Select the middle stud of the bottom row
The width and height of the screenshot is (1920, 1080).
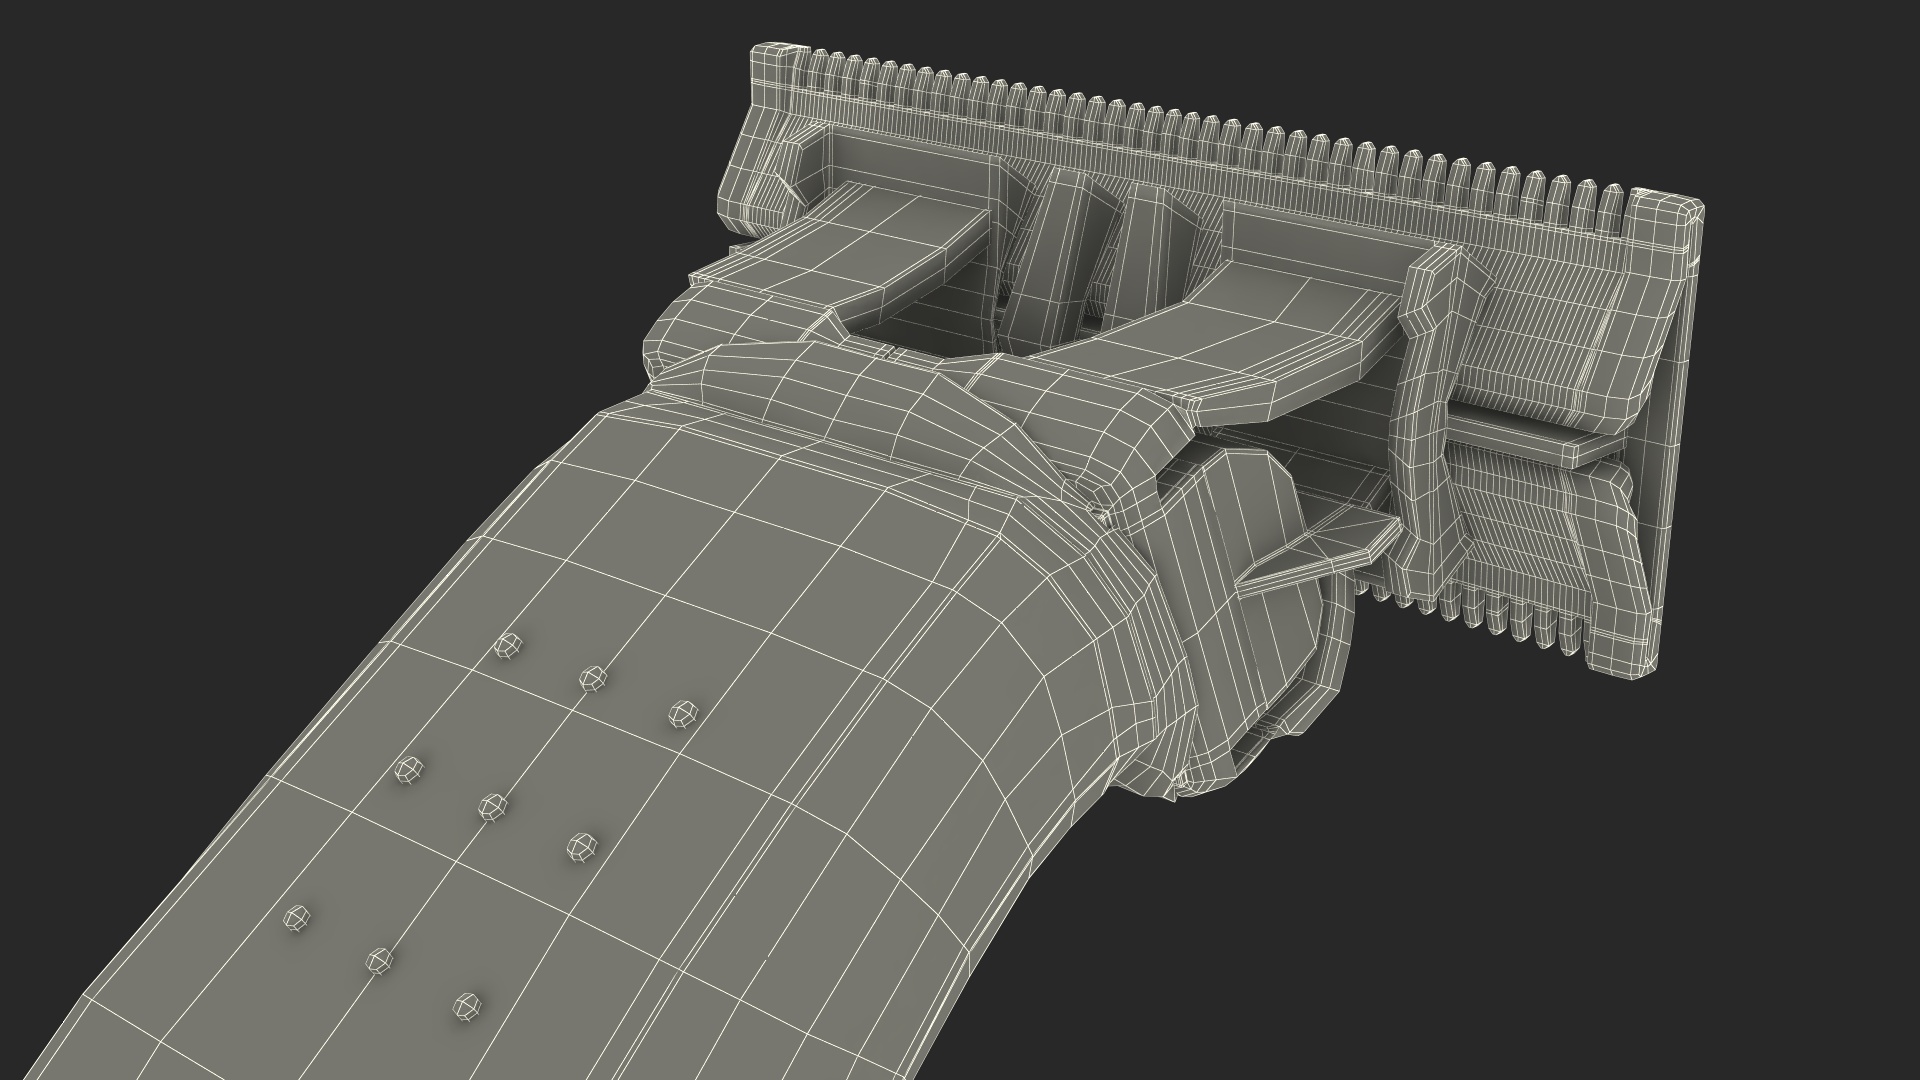pos(380,961)
